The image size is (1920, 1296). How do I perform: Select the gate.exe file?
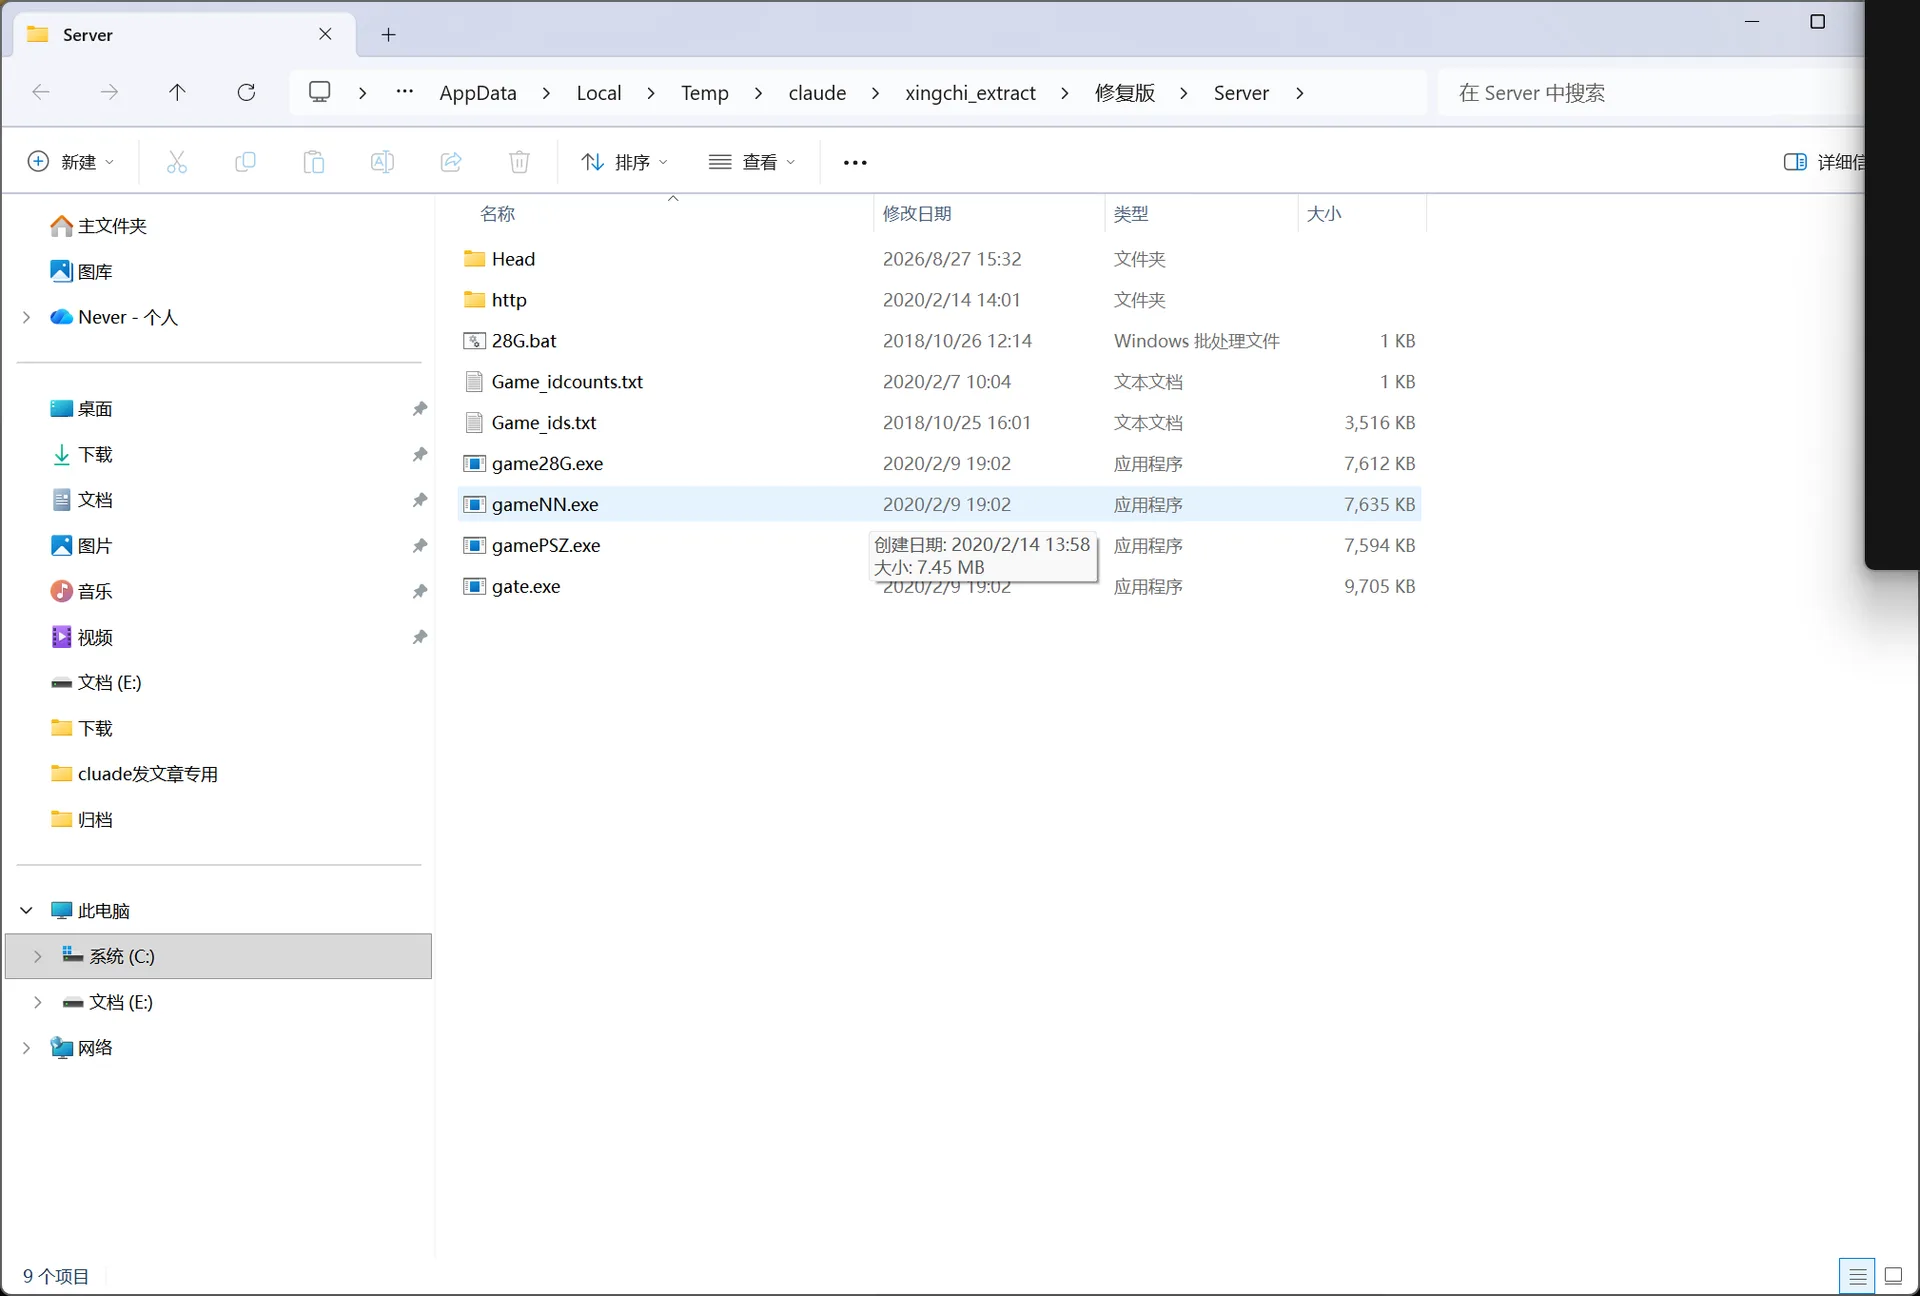[x=940, y=587]
